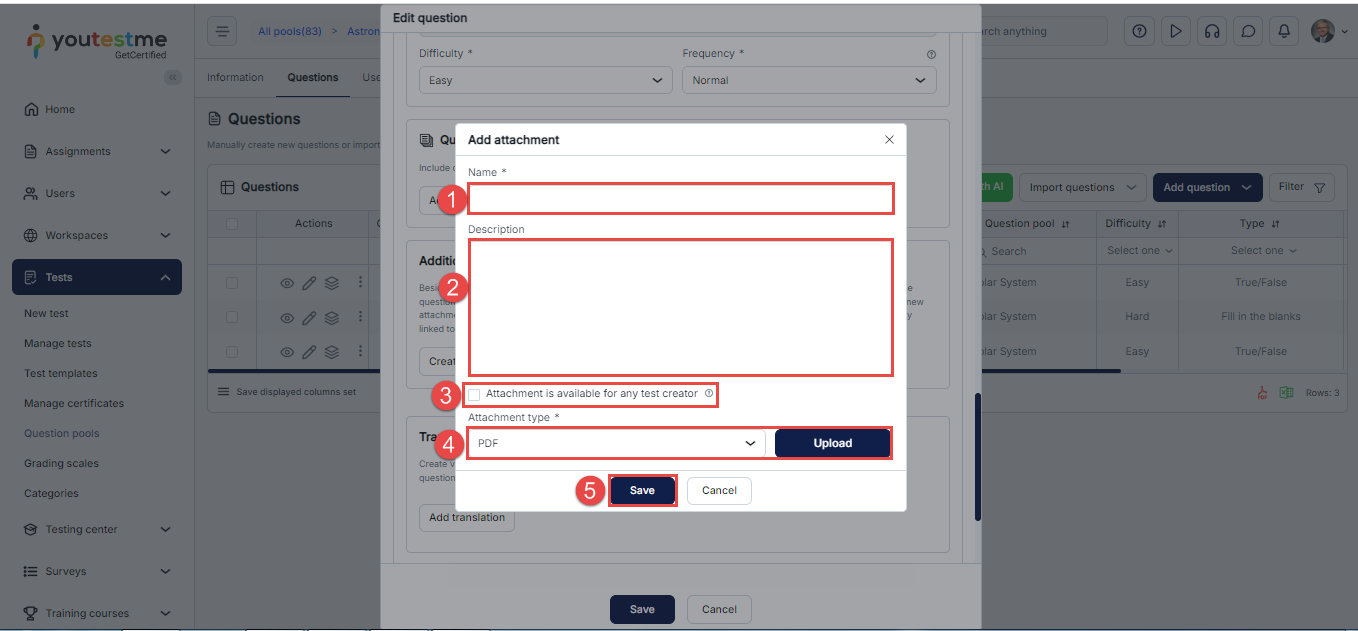The image size is (1358, 631).
Task: Click All pools(83) breadcrumb link
Action: [x=290, y=32]
